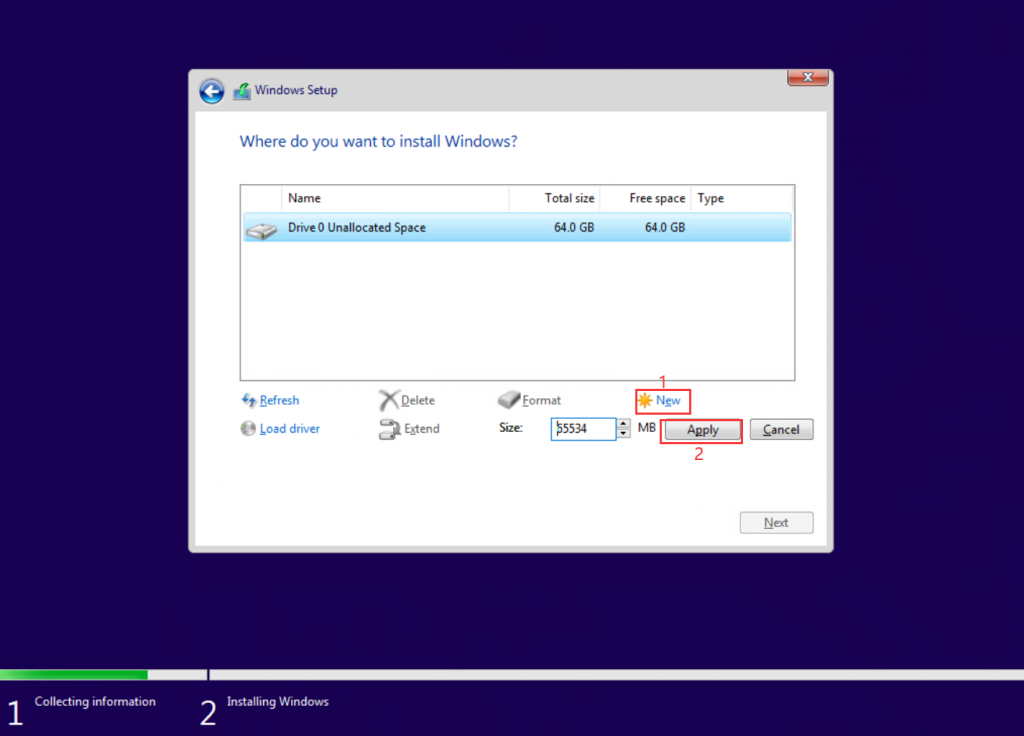The width and height of the screenshot is (1024, 736).
Task: Sort by the Free space column header
Action: 645,198
